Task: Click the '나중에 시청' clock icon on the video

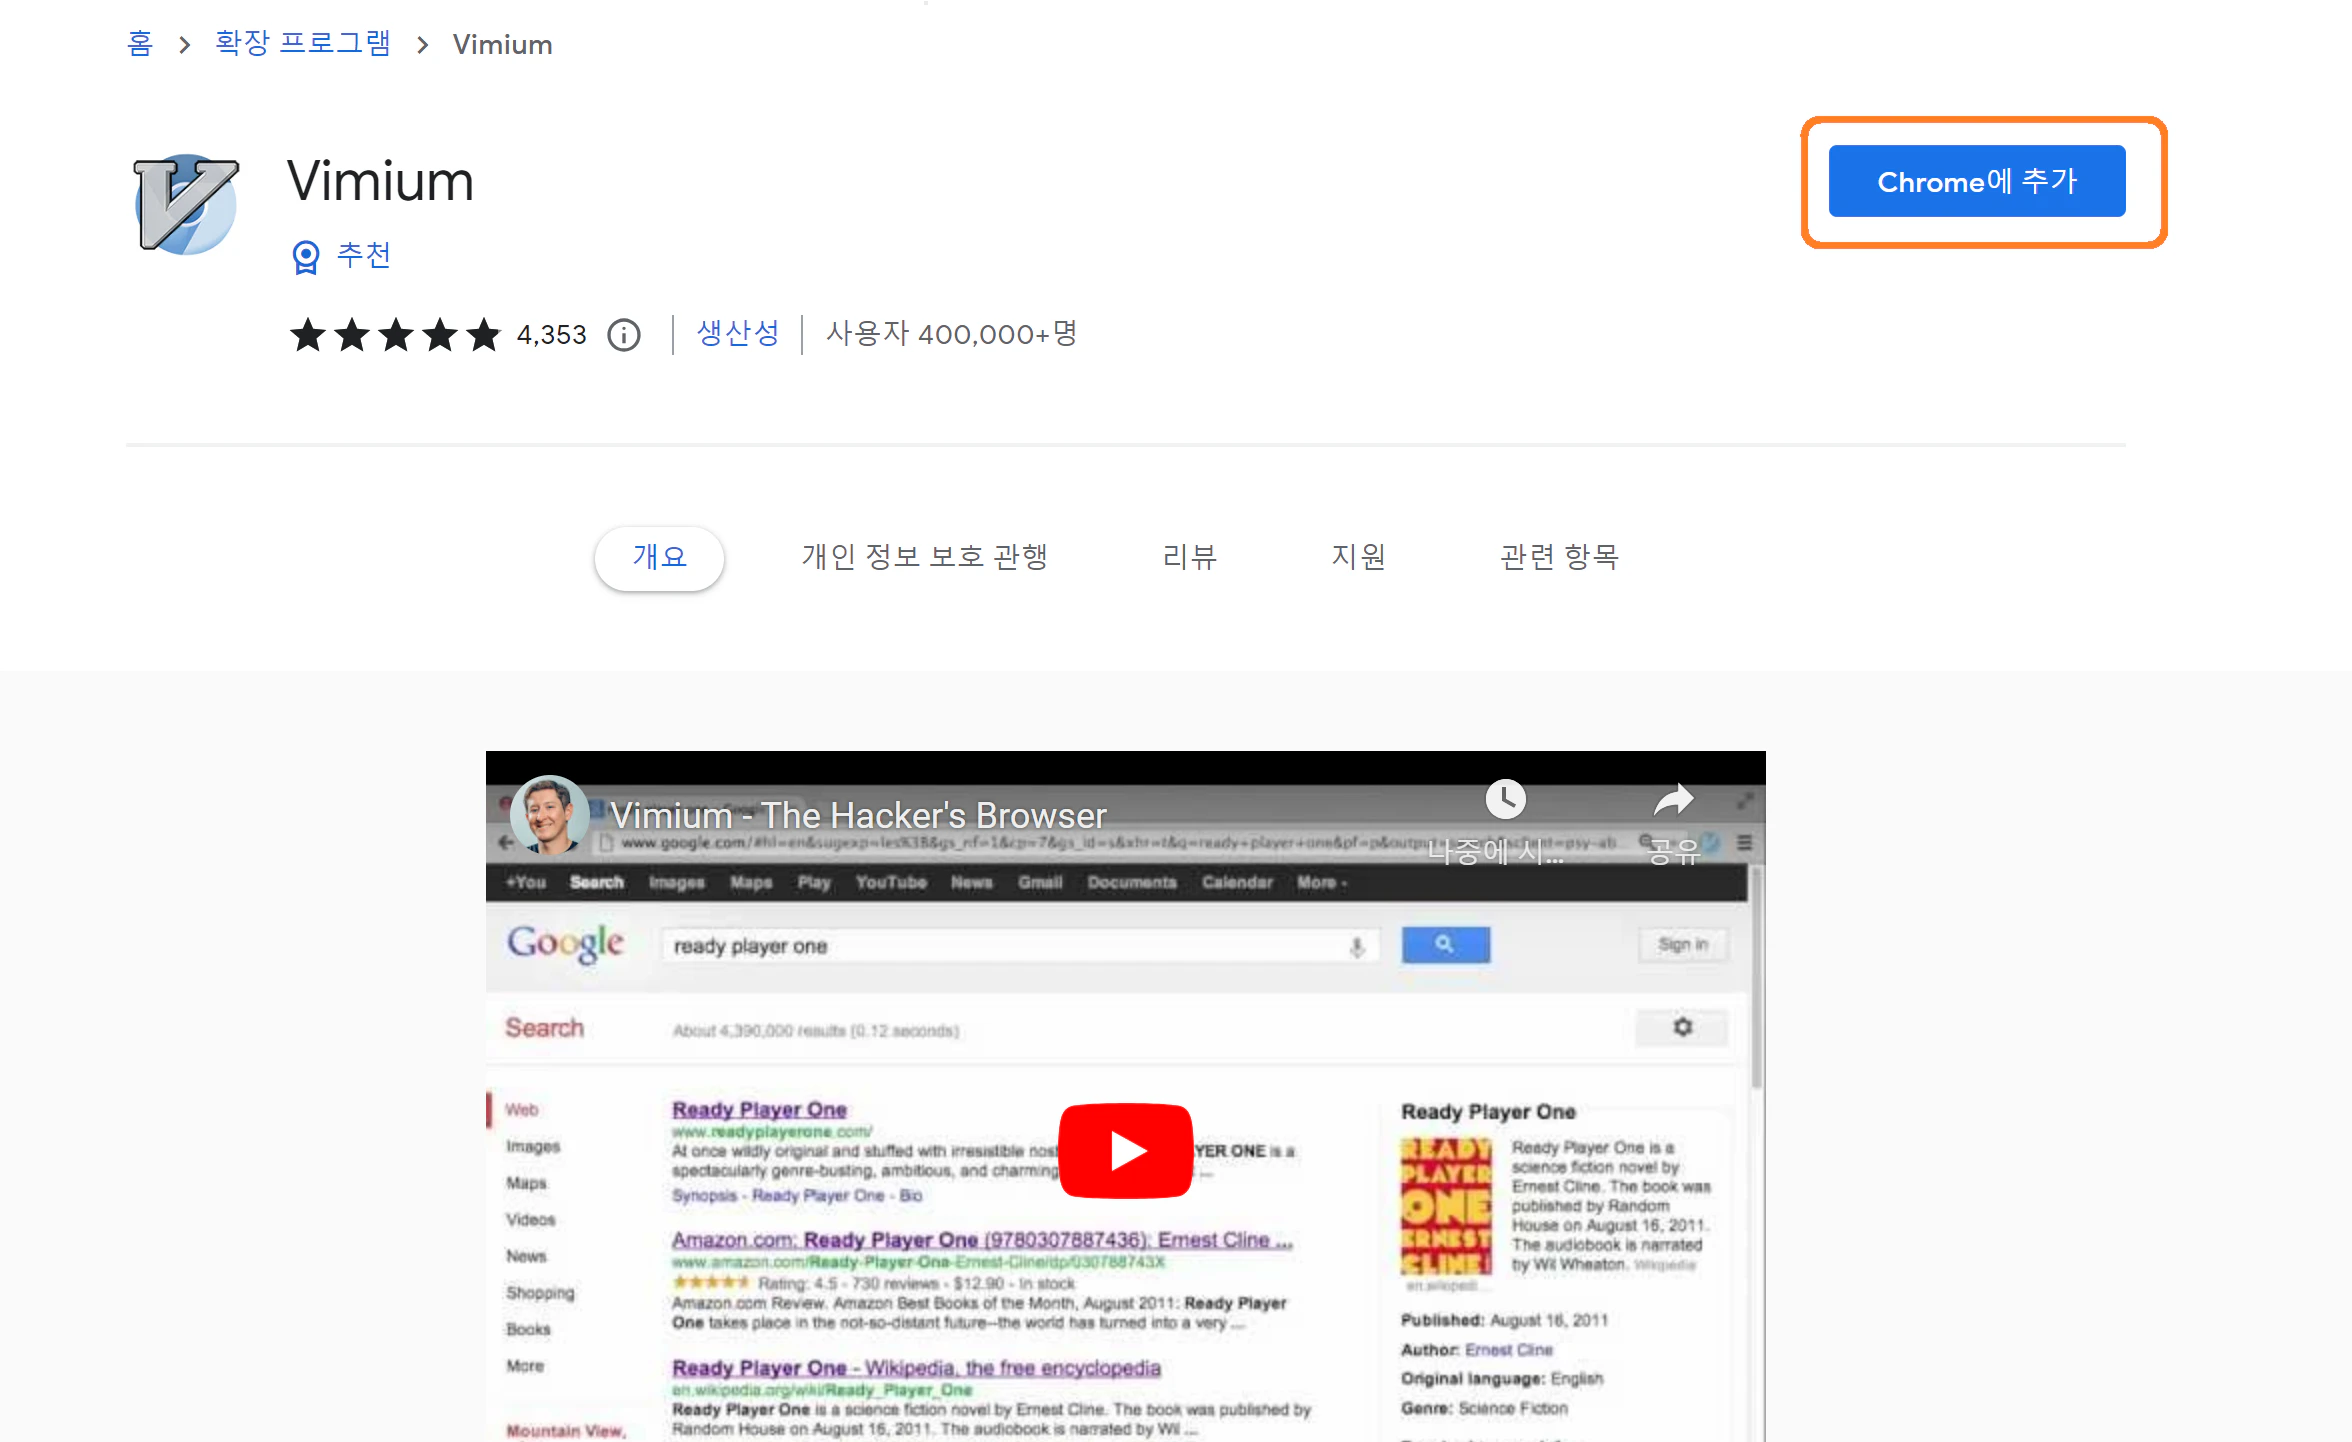Action: (1506, 799)
